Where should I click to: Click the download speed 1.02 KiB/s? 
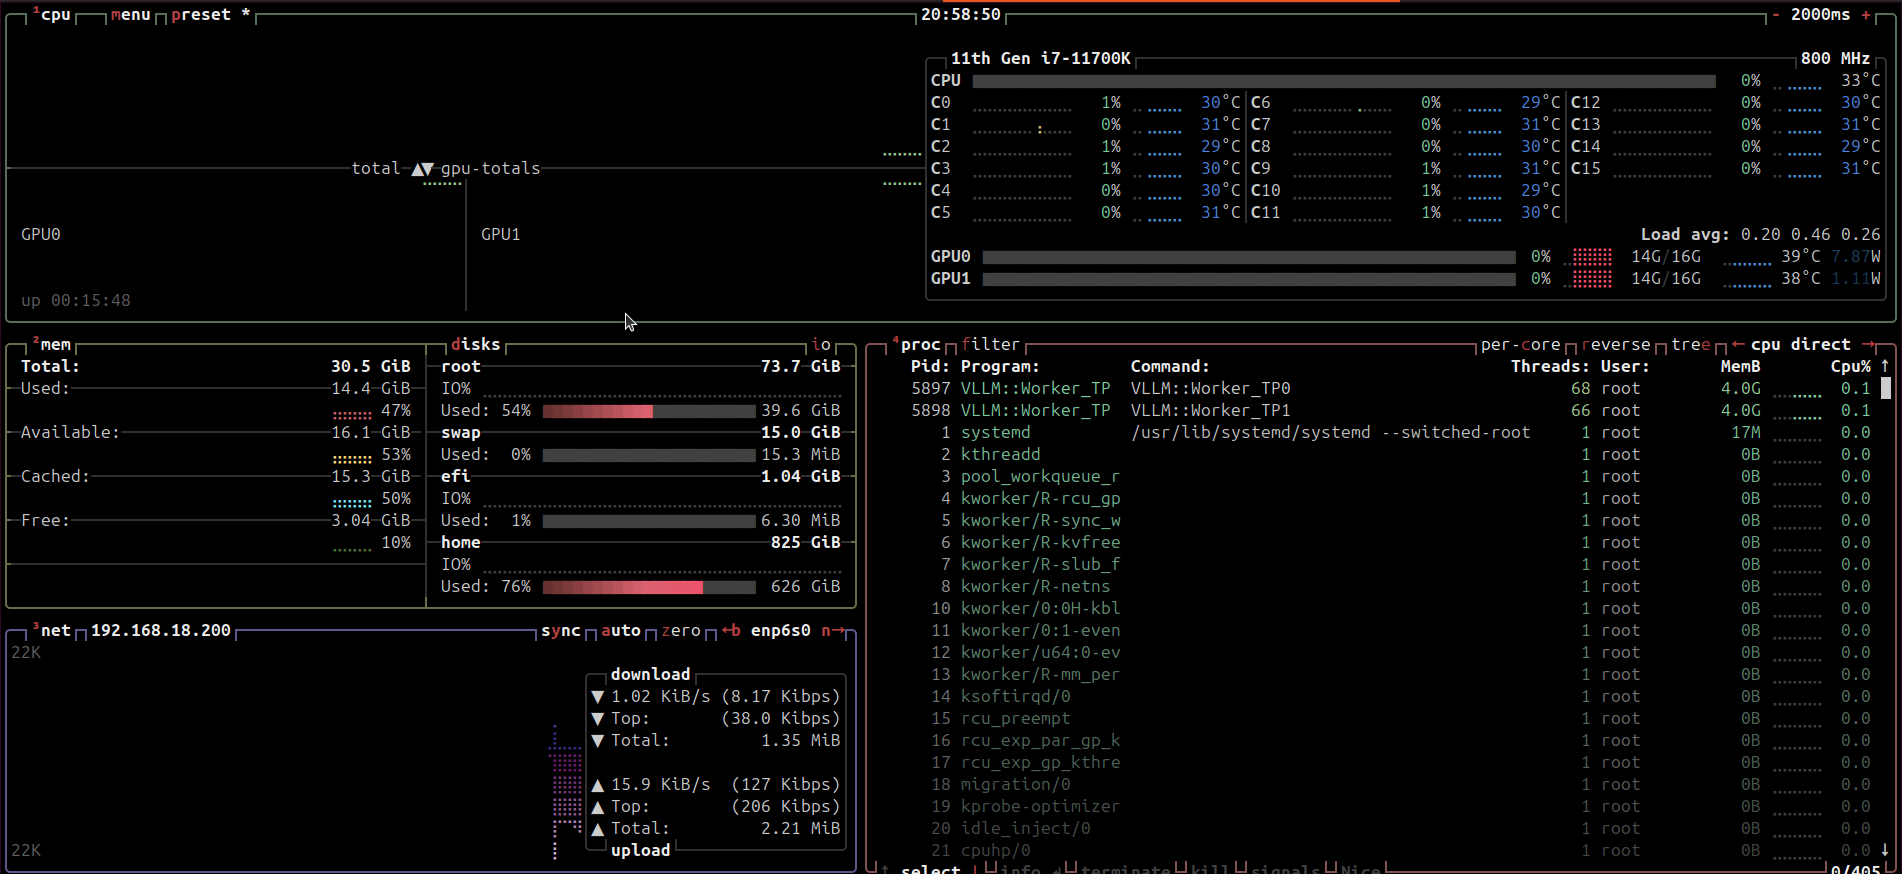(x=661, y=696)
